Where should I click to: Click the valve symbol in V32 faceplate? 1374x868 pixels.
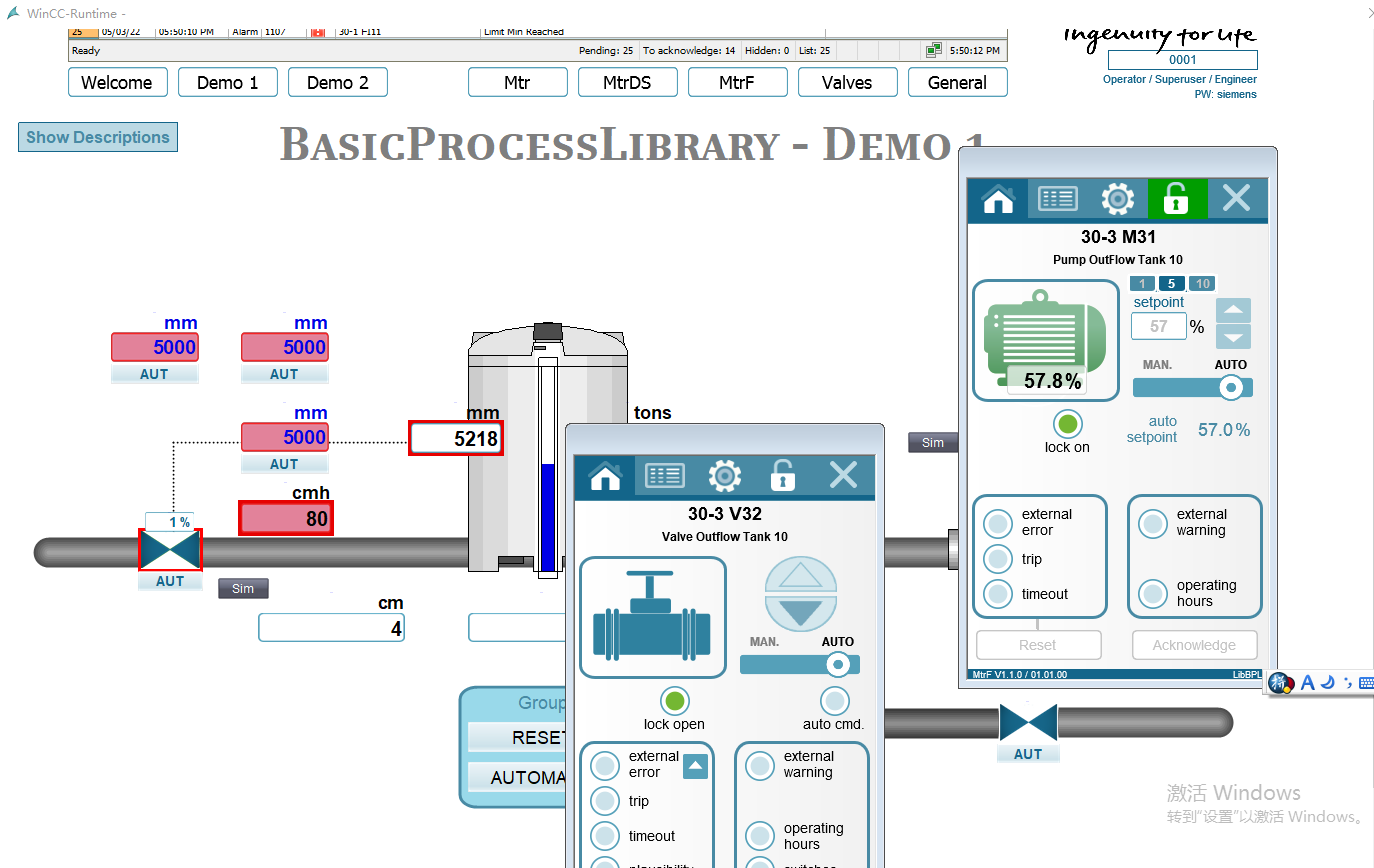coord(652,618)
